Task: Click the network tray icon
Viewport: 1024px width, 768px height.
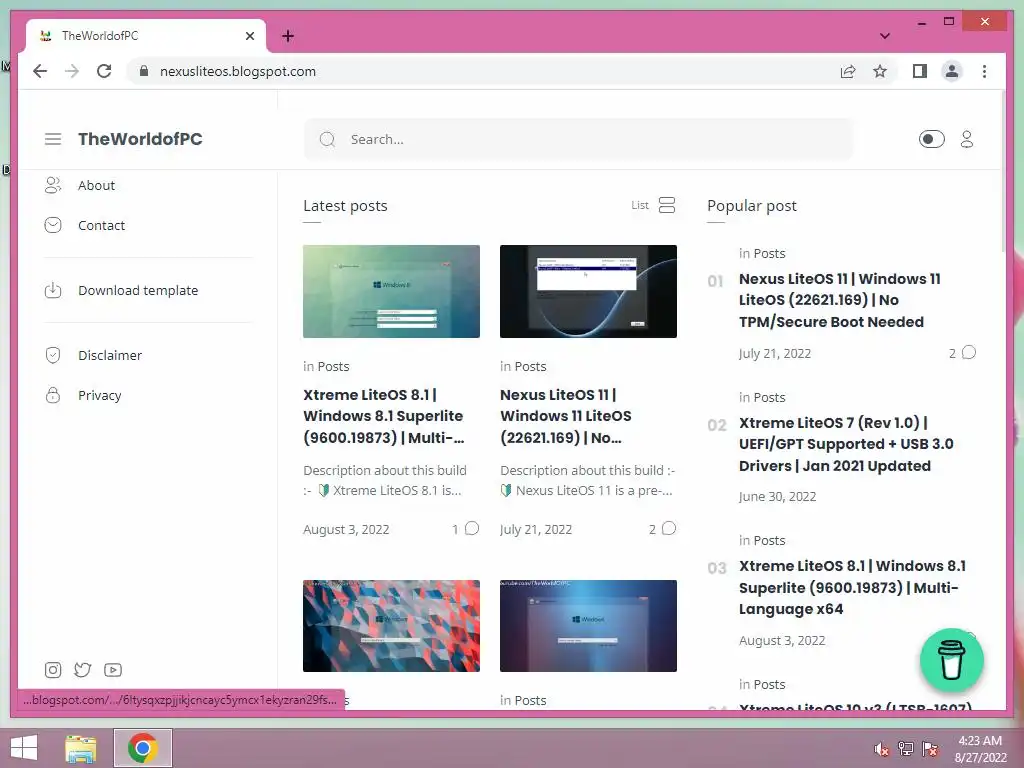Action: [906, 748]
